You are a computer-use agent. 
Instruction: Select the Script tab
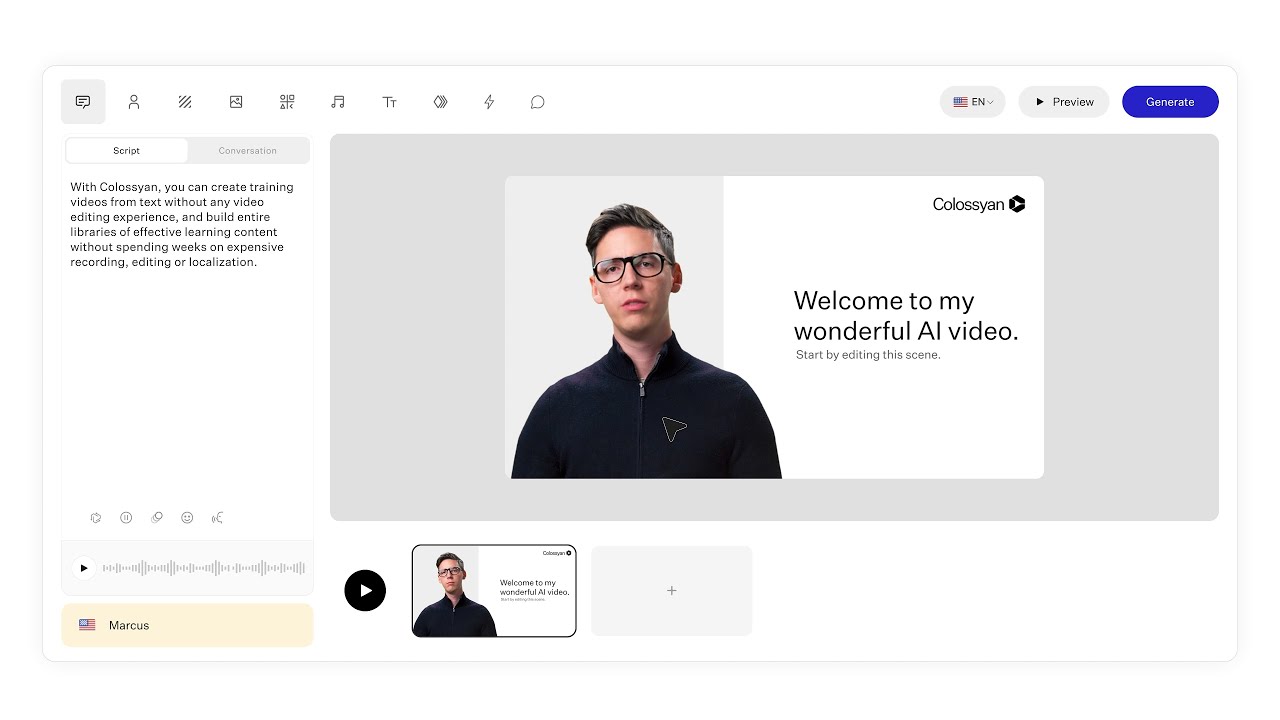click(x=127, y=151)
